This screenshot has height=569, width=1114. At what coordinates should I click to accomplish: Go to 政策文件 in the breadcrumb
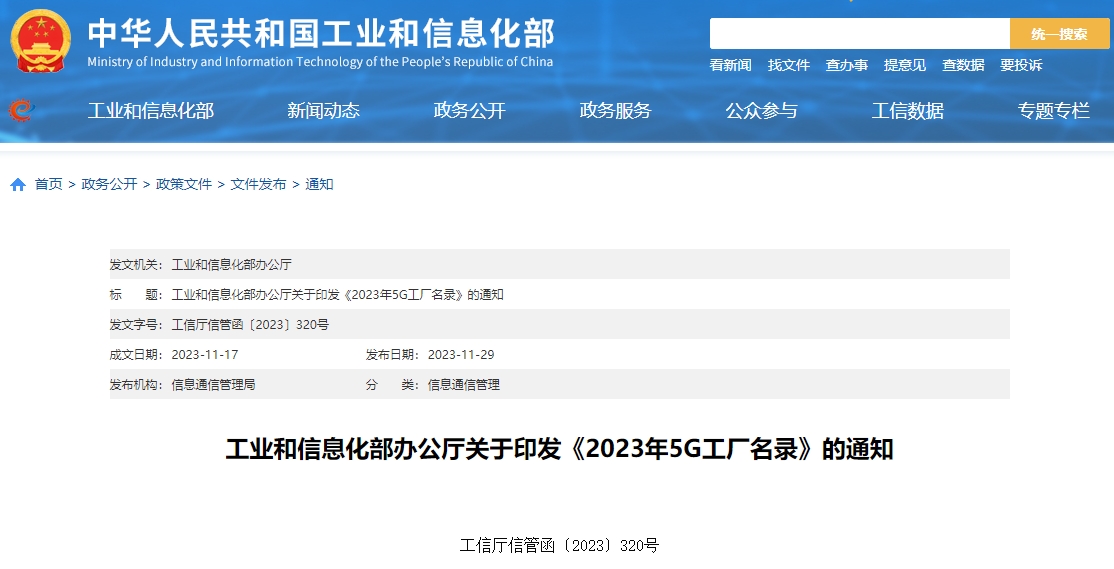(184, 184)
